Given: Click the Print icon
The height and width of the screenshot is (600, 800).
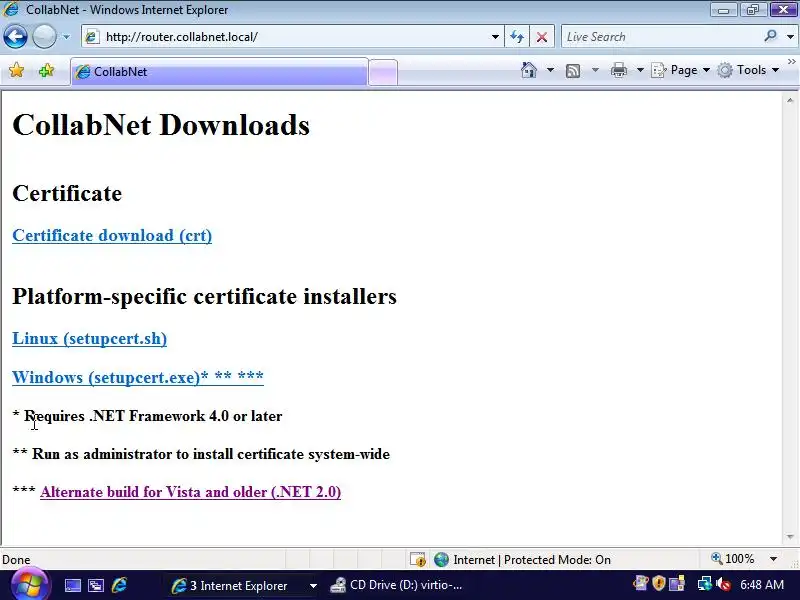Looking at the screenshot, I should click(618, 70).
